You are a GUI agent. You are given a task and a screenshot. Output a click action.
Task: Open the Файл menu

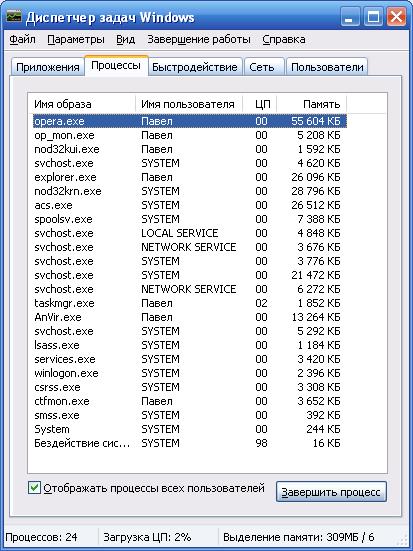click(x=22, y=39)
